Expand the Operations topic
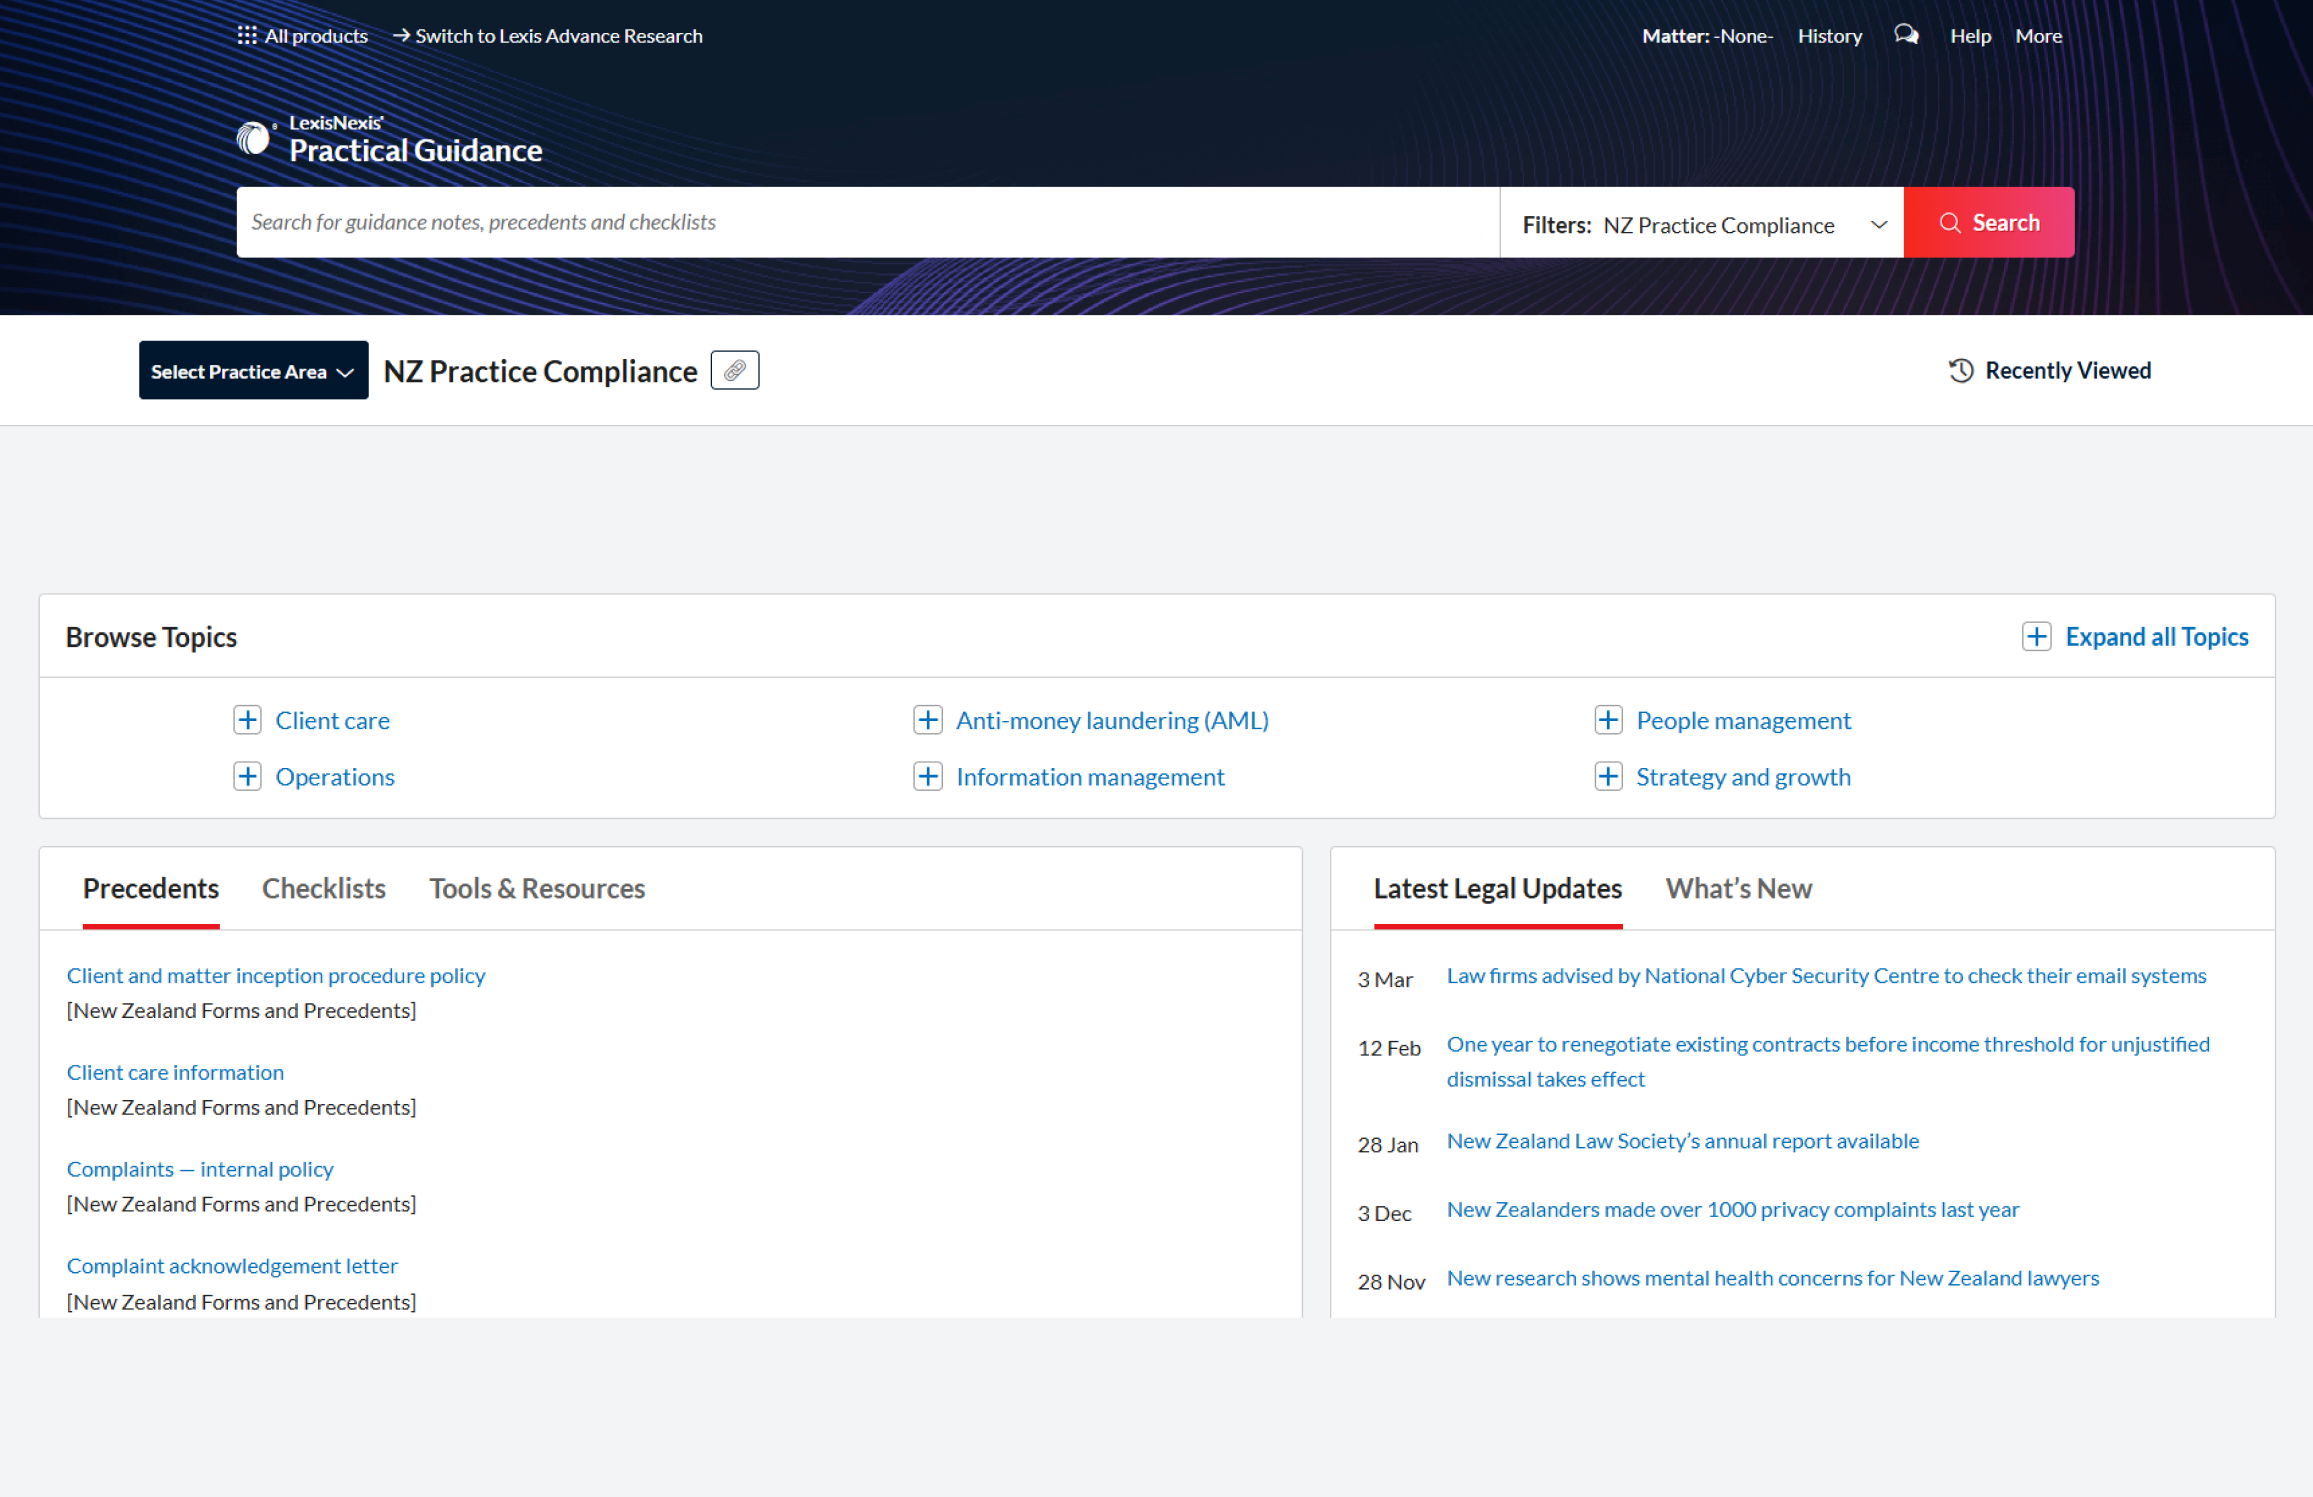This screenshot has width=2313, height=1497. [247, 777]
